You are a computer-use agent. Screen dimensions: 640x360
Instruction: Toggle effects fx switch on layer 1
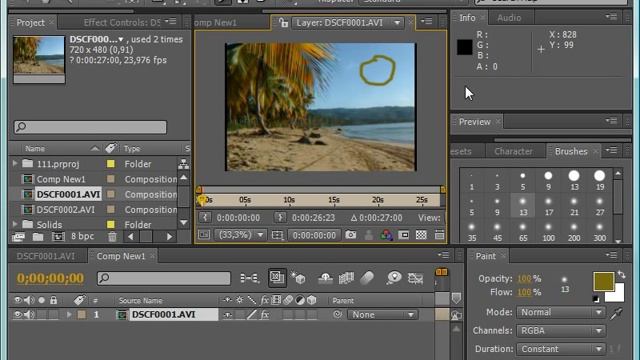pyautogui.click(x=264, y=315)
